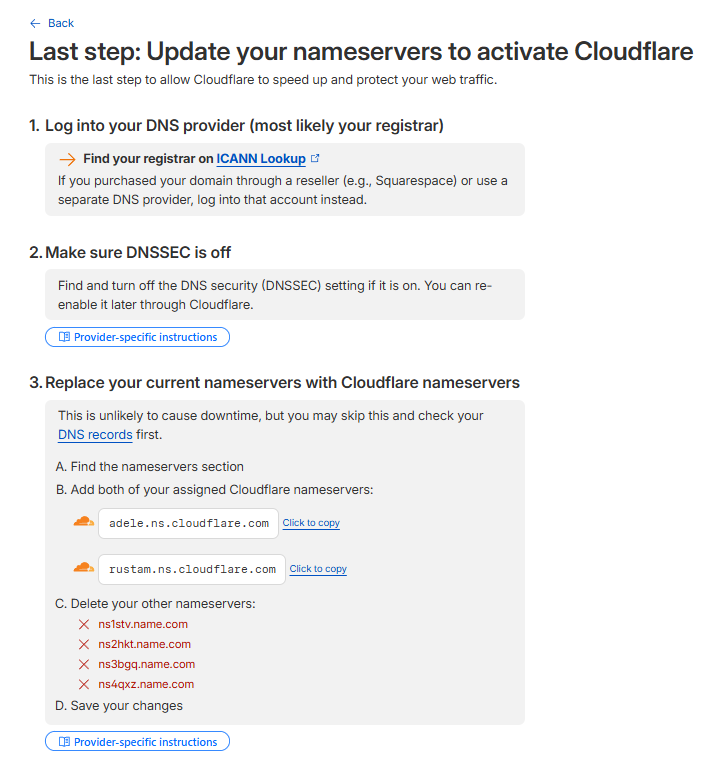Click the red X beside ns3bgq.name.com
This screenshot has height=769, width=711.
[x=84, y=664]
